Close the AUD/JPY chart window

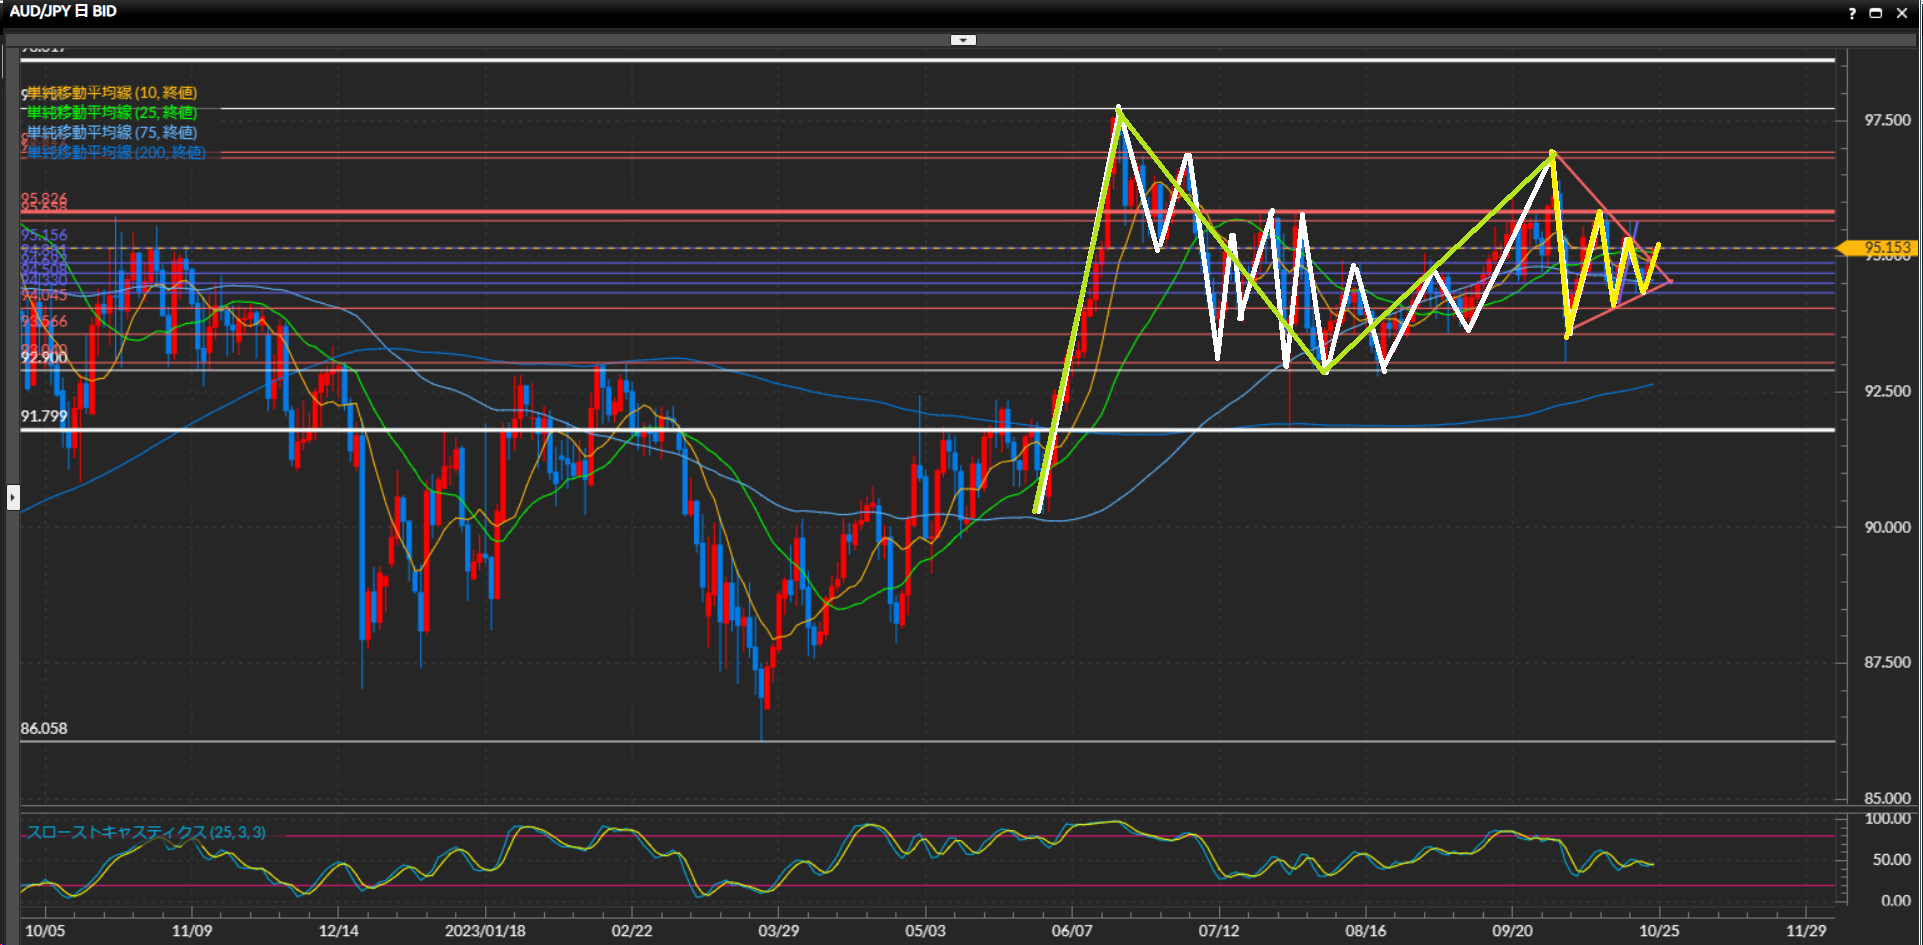click(1902, 13)
